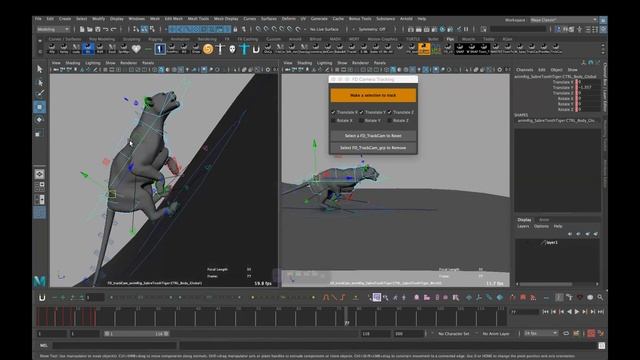Click Select a FD_TrackCam to Reset button
Image resolution: width=640 pixels, height=360 pixels.
[x=373, y=136]
